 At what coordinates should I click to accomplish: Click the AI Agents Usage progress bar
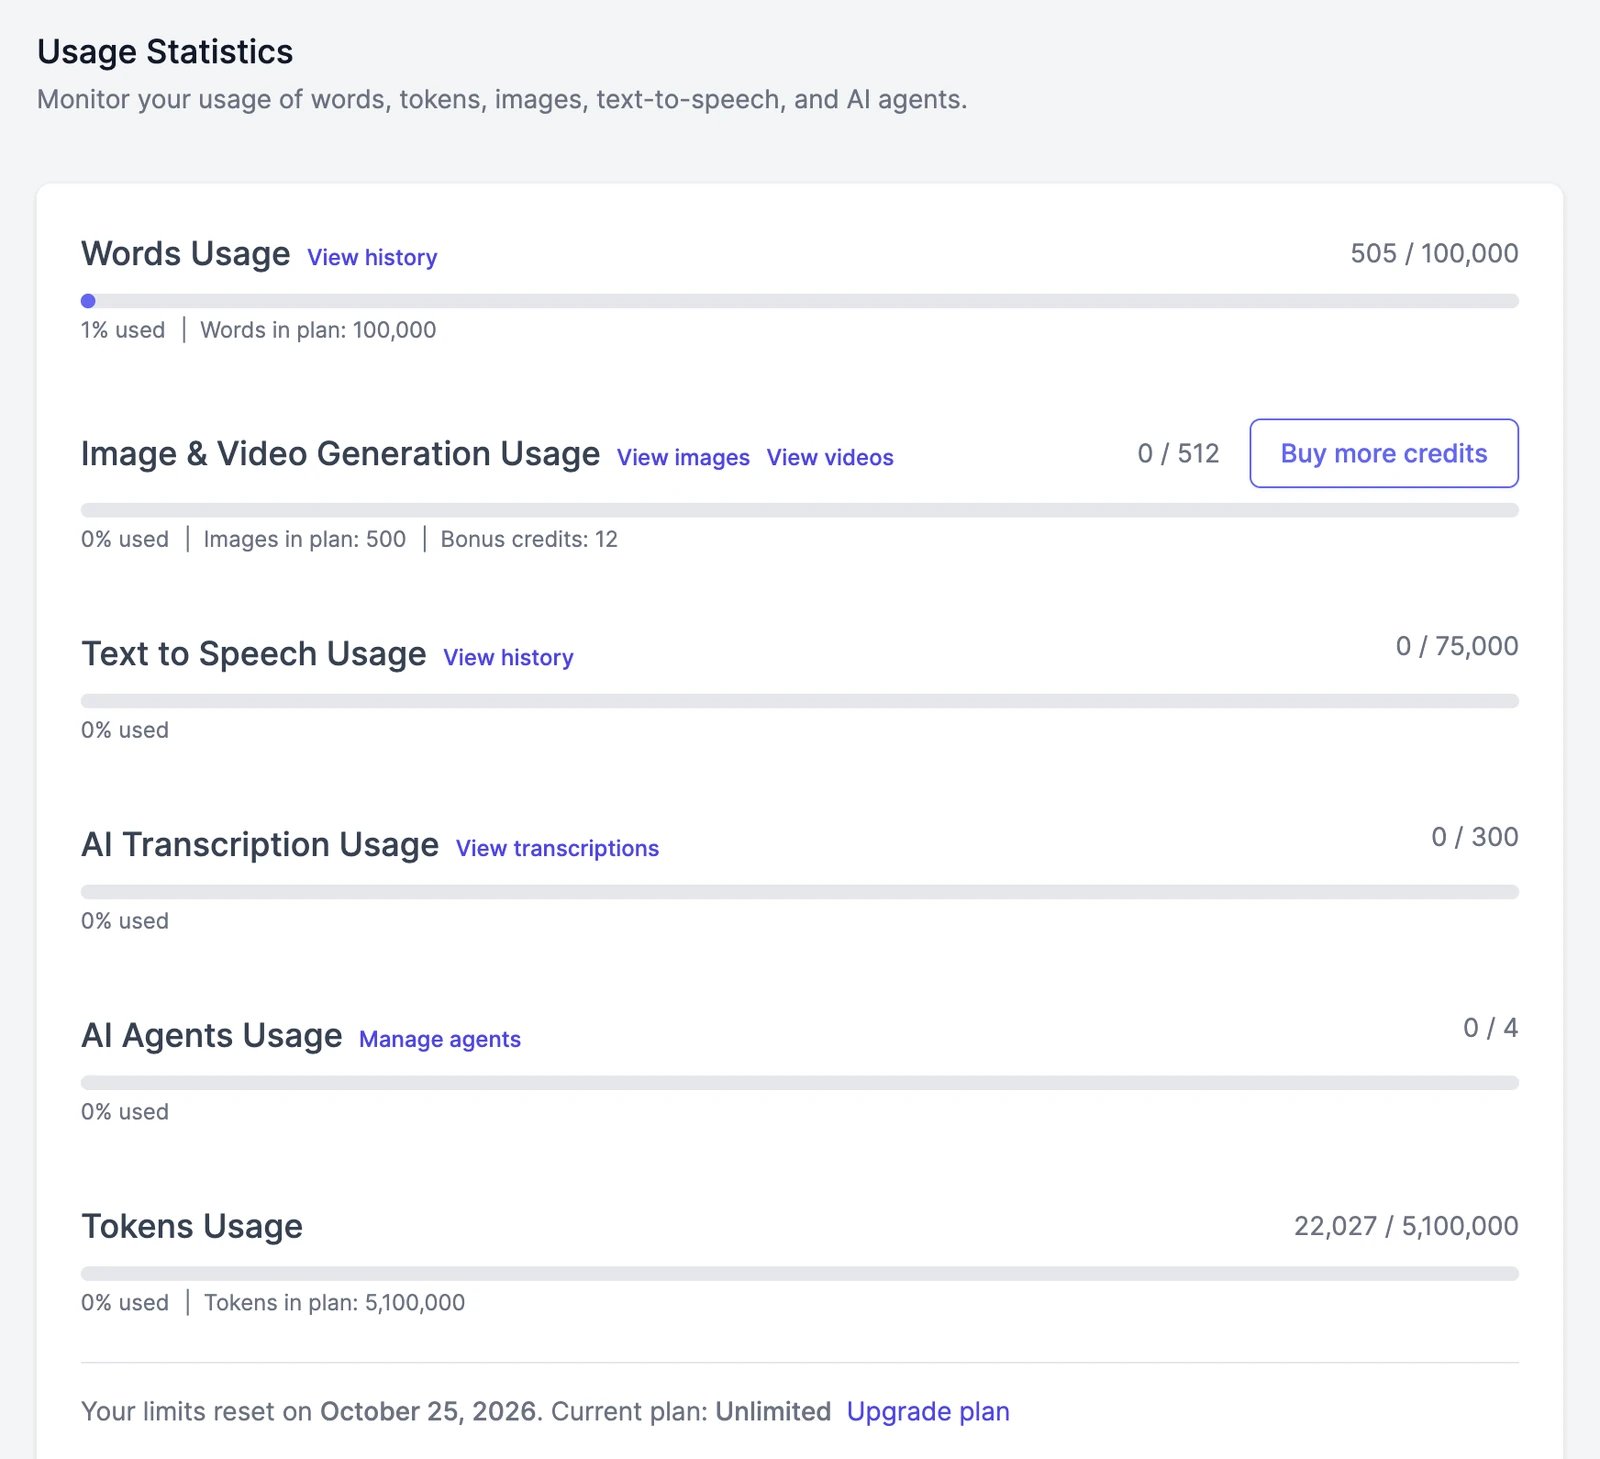point(800,1083)
